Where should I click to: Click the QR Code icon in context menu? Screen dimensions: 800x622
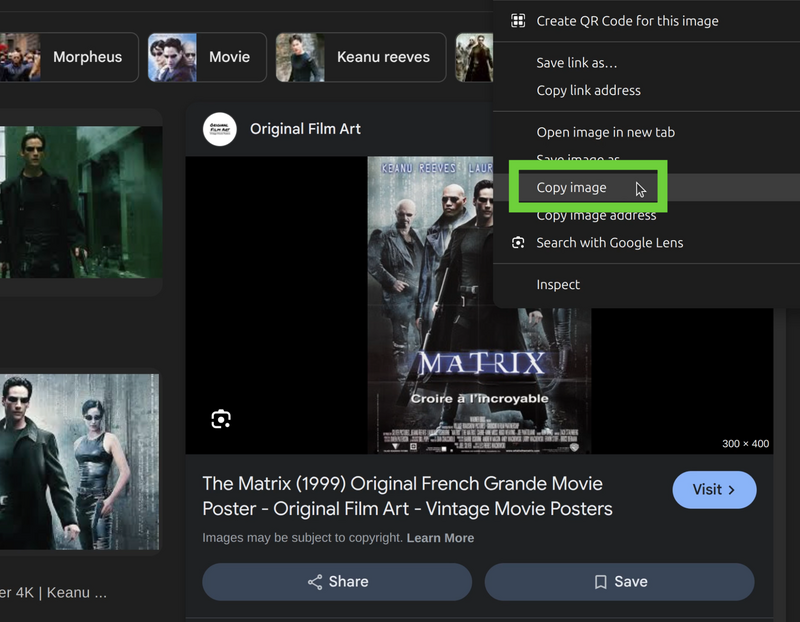tap(517, 20)
